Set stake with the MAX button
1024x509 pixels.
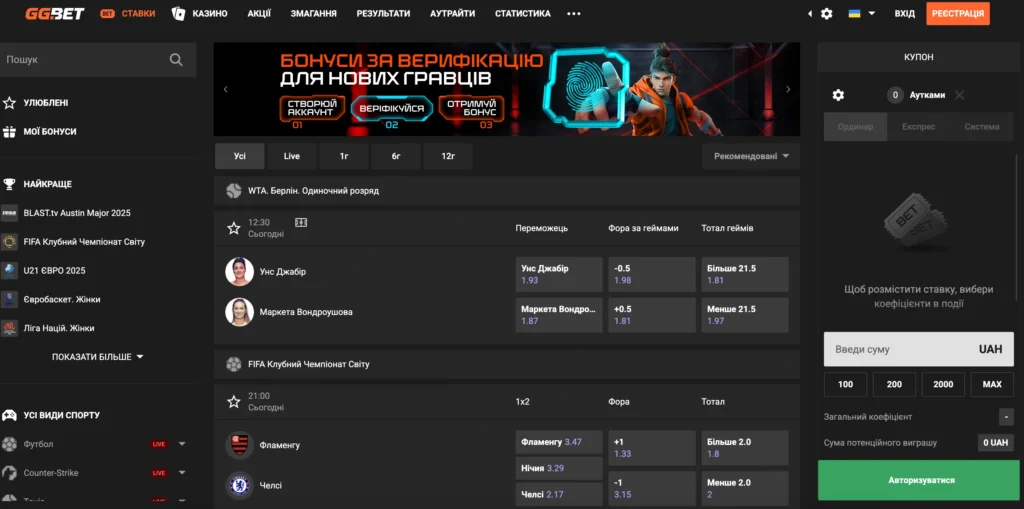[992, 384]
